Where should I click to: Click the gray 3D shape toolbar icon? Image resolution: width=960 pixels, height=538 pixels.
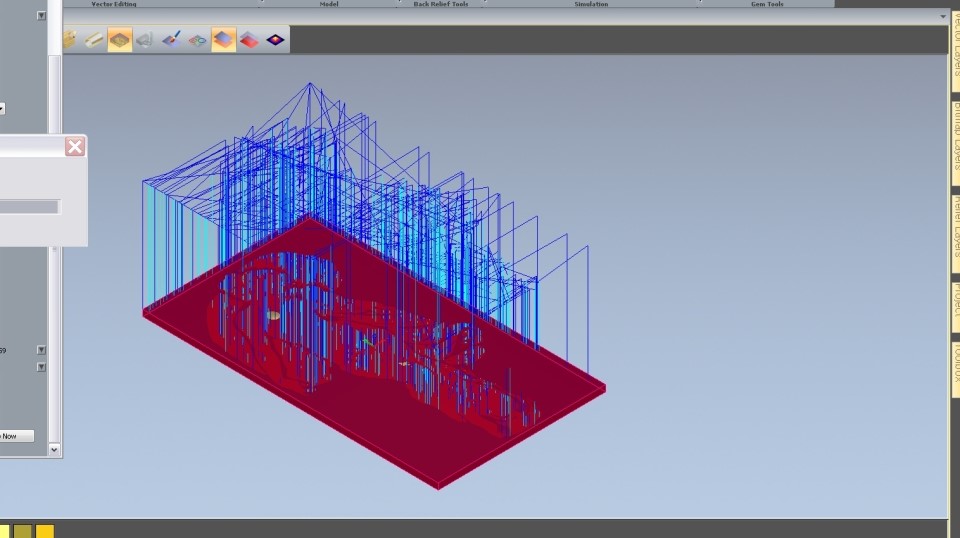[146, 40]
